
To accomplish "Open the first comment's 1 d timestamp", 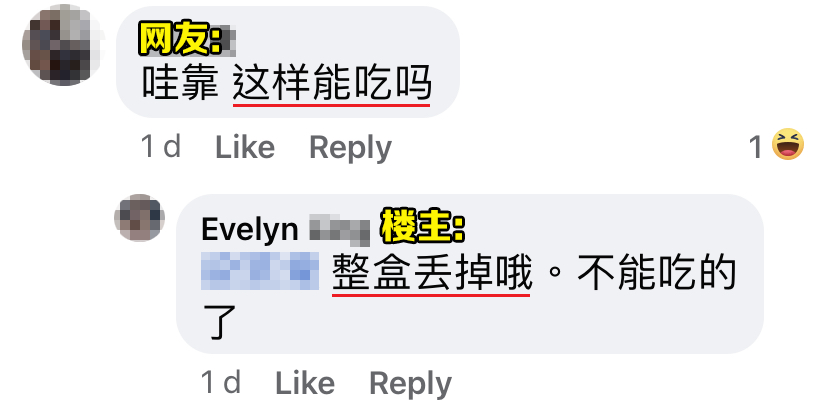I will (161, 146).
